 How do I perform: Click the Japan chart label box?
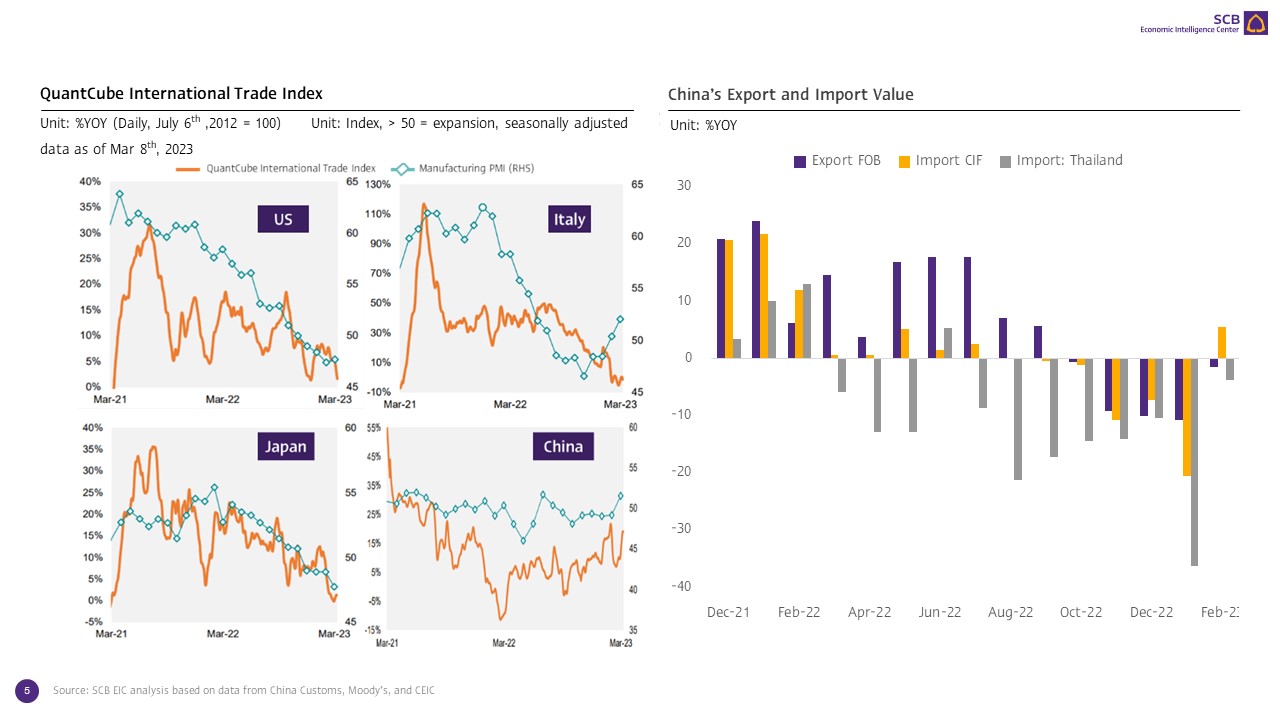(x=283, y=446)
